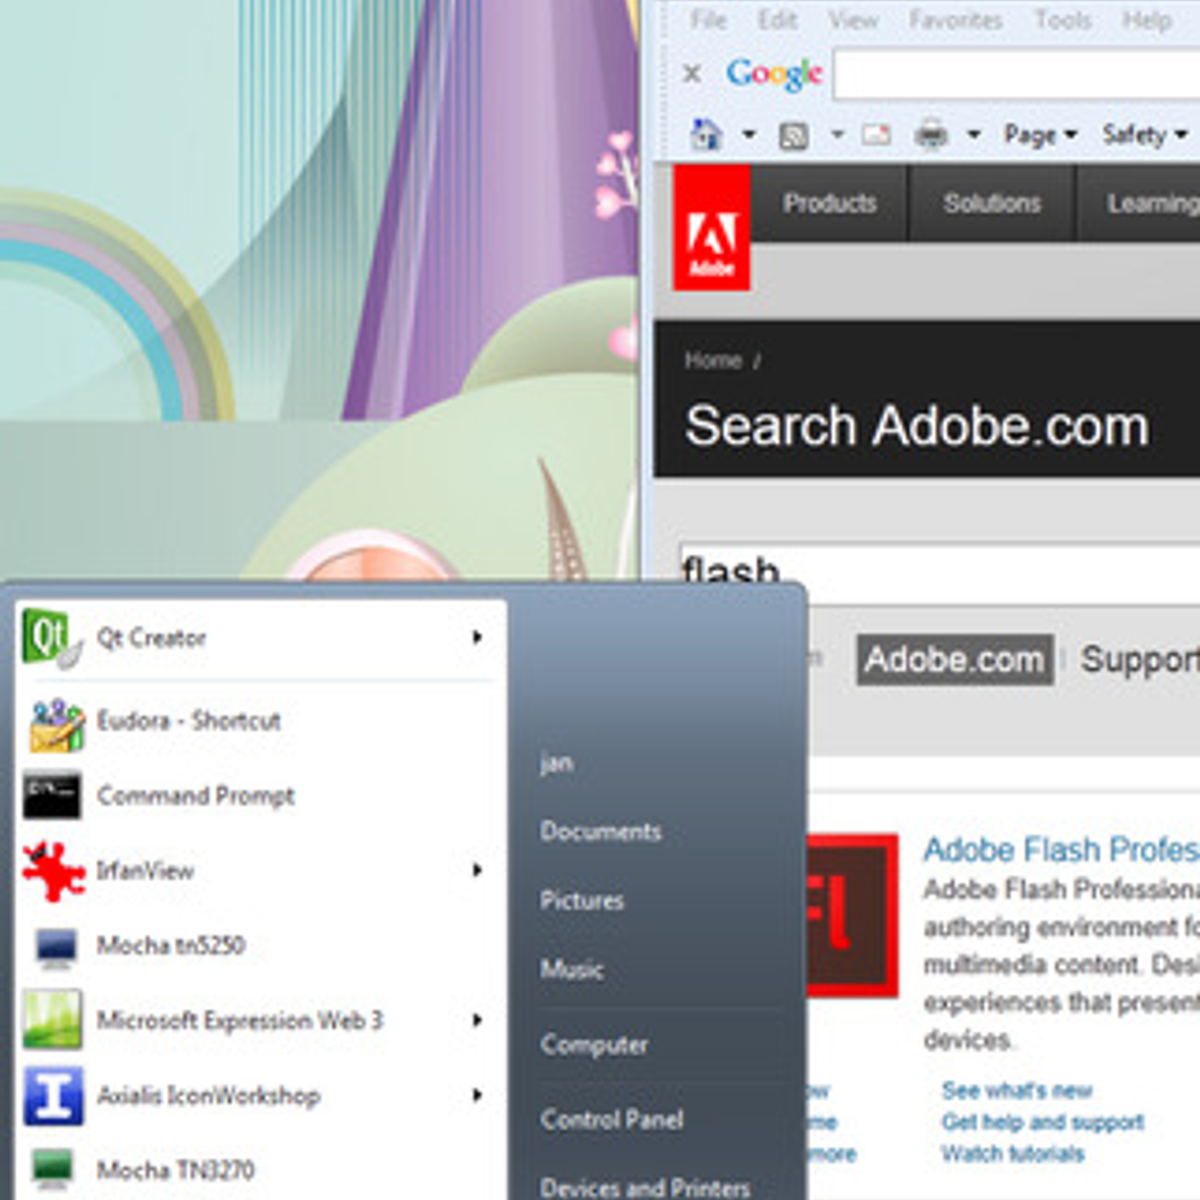This screenshot has width=1200, height=1200.
Task: Open Adobe Solutions navigation tab
Action: (x=992, y=203)
